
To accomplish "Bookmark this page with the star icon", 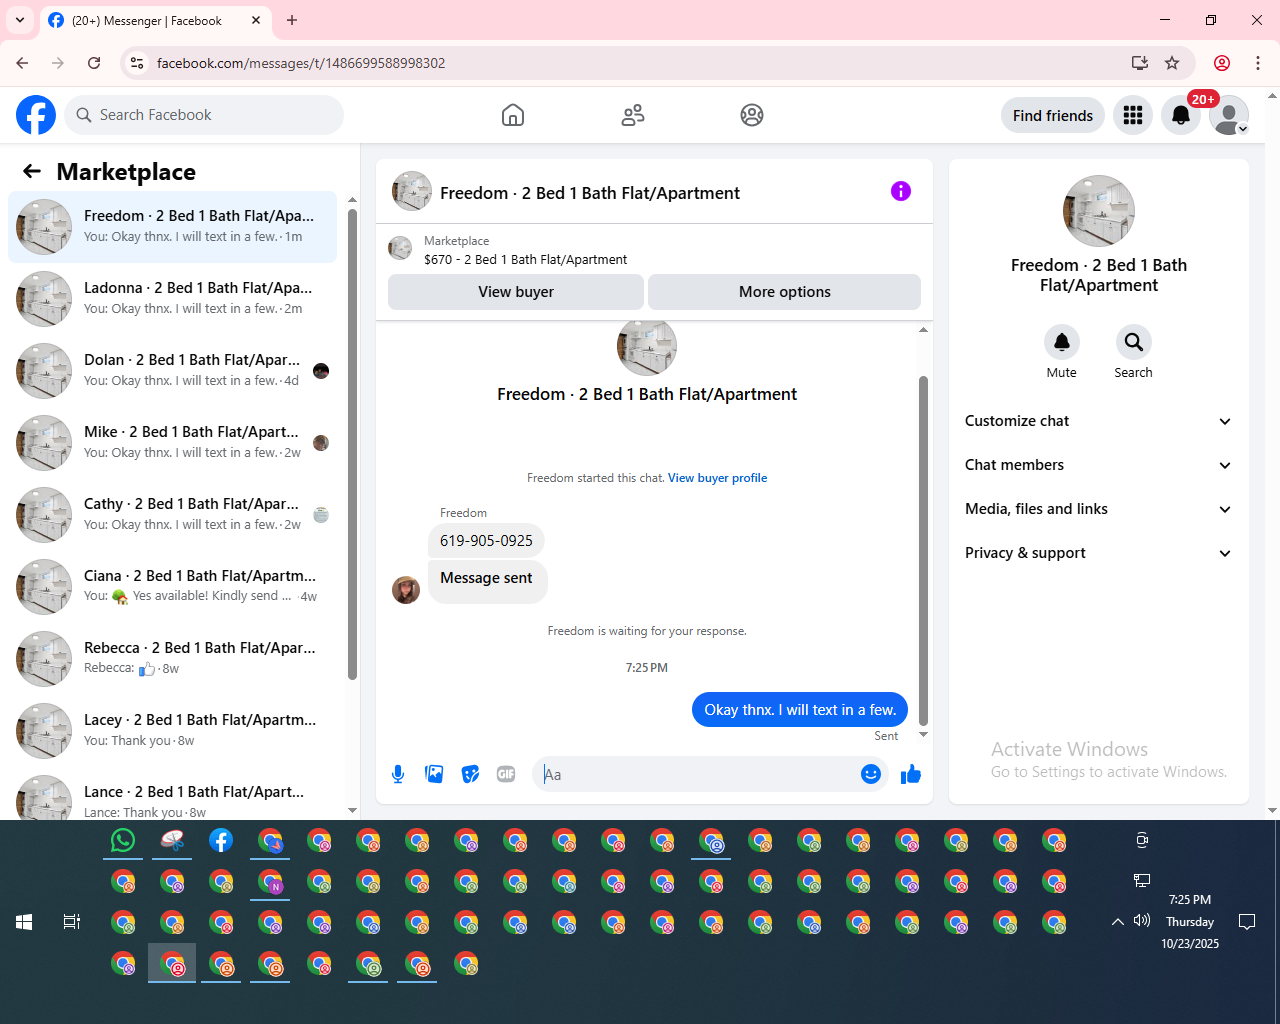I will click(x=1172, y=63).
